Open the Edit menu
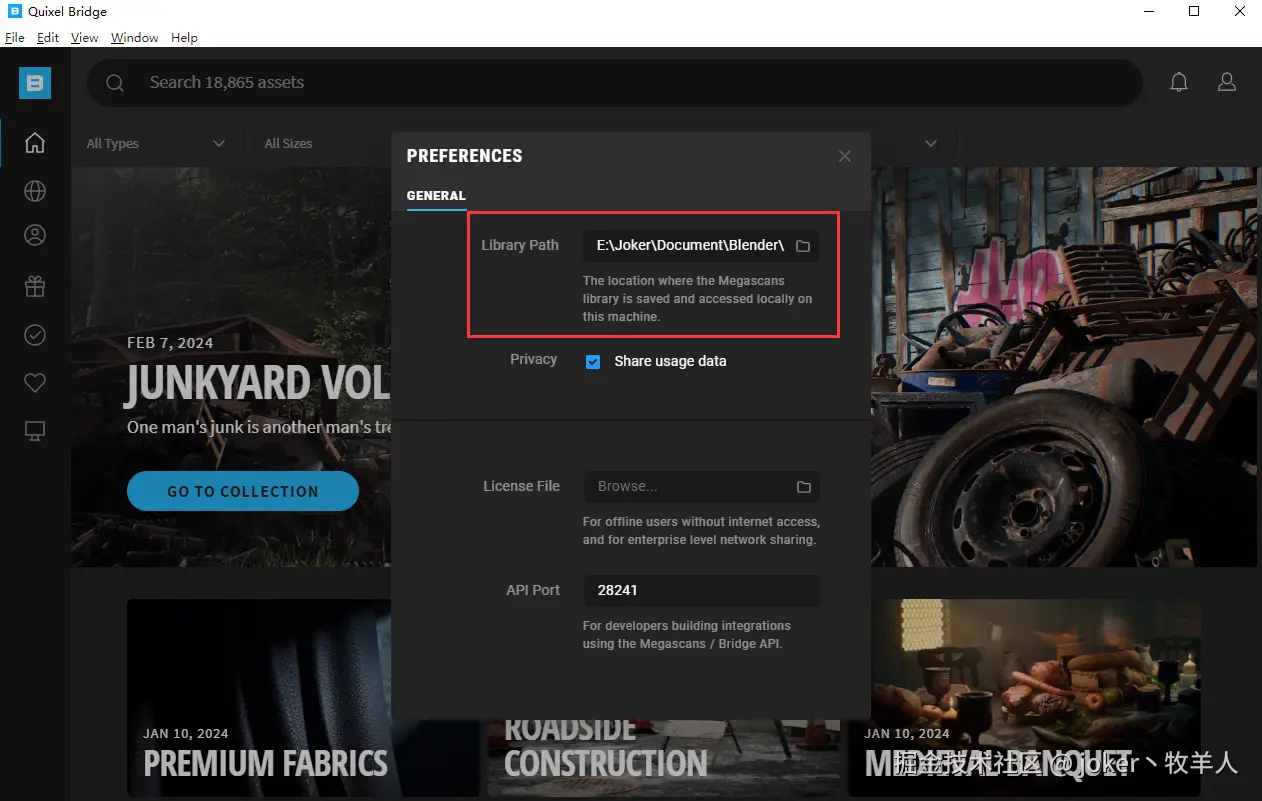The image size is (1262, 801). [x=48, y=37]
